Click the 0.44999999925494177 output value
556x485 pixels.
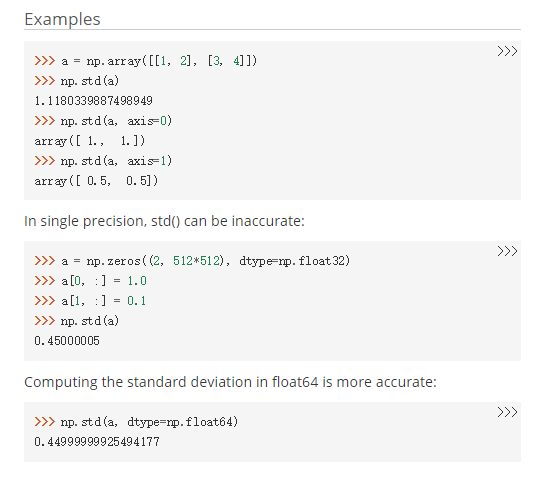pos(97,442)
